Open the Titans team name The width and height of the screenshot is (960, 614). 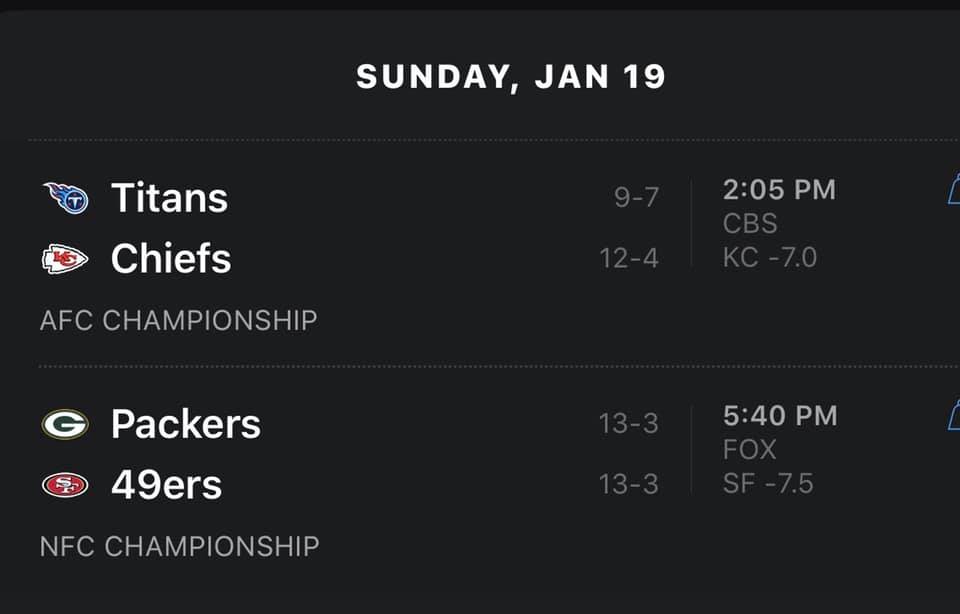coord(170,198)
